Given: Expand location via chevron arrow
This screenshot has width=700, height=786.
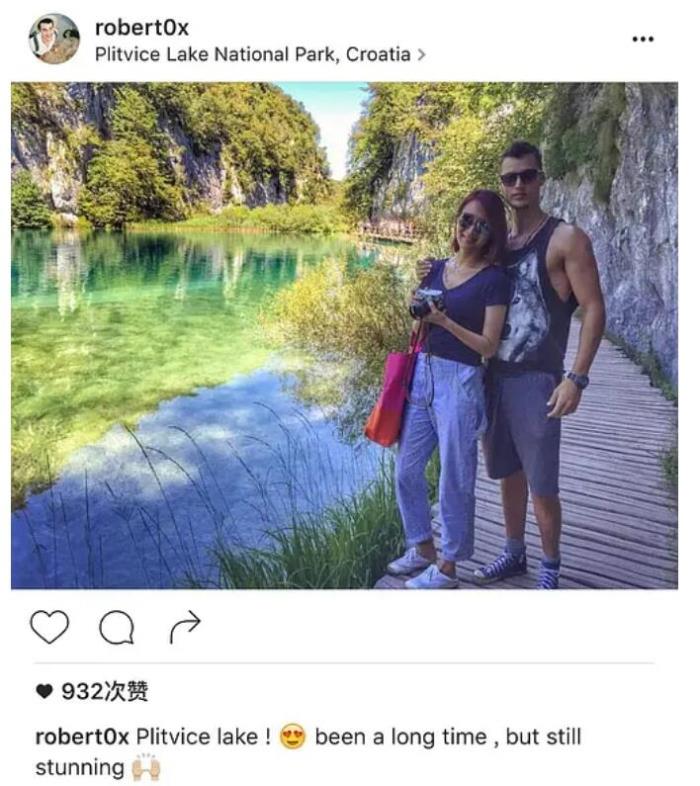Looking at the screenshot, I should pyautogui.click(x=421, y=54).
